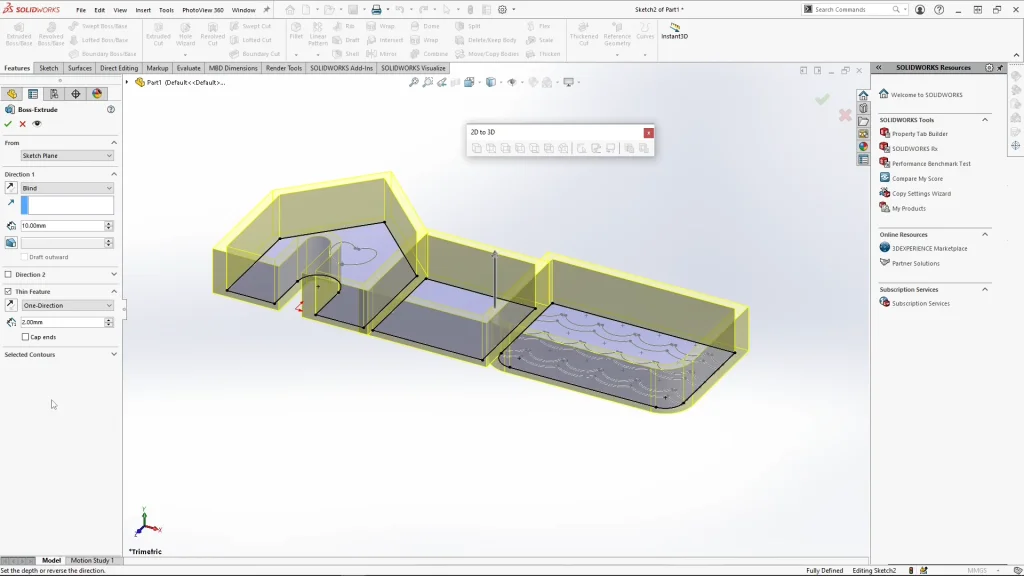Enable the Direction 2 checkbox

pos(9,274)
